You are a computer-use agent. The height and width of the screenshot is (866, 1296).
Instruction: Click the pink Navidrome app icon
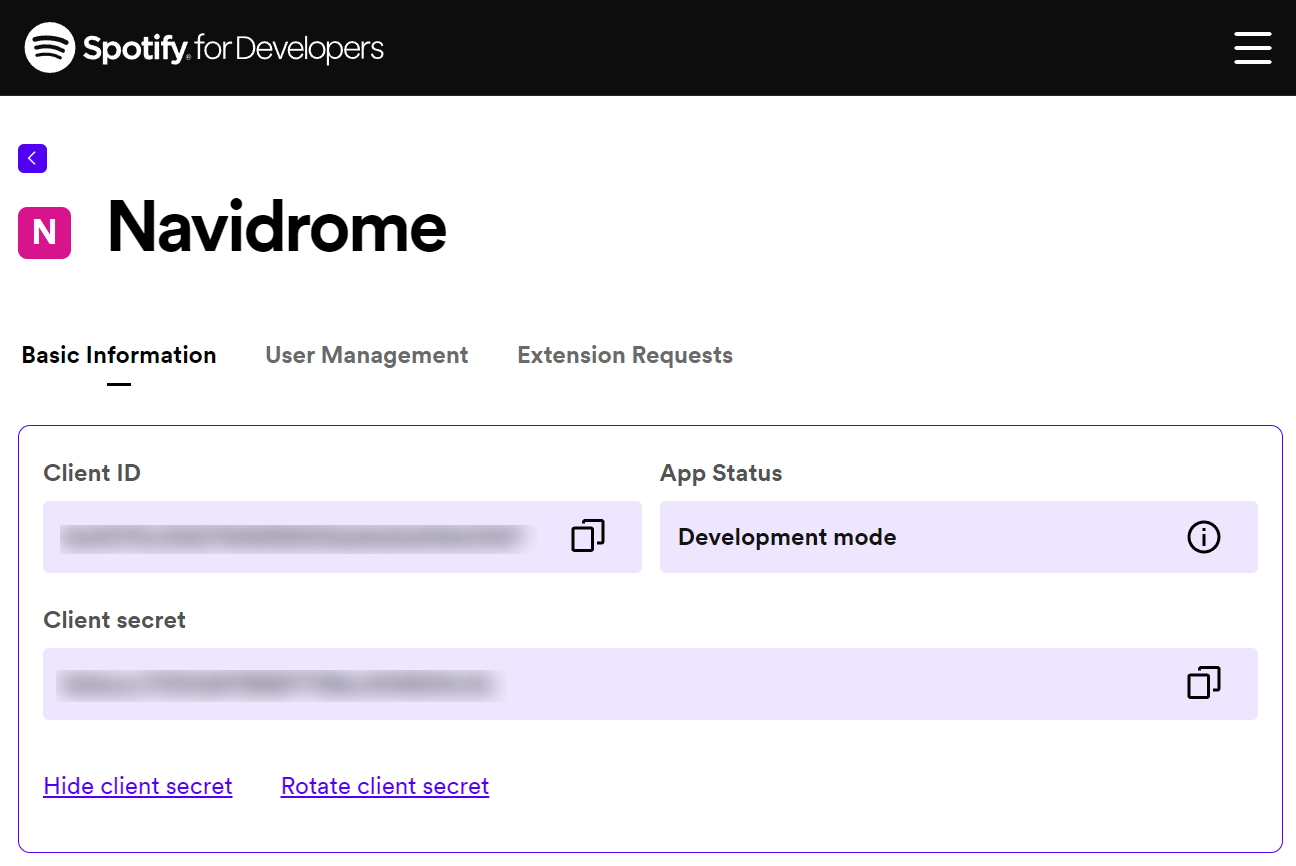pyautogui.click(x=45, y=233)
